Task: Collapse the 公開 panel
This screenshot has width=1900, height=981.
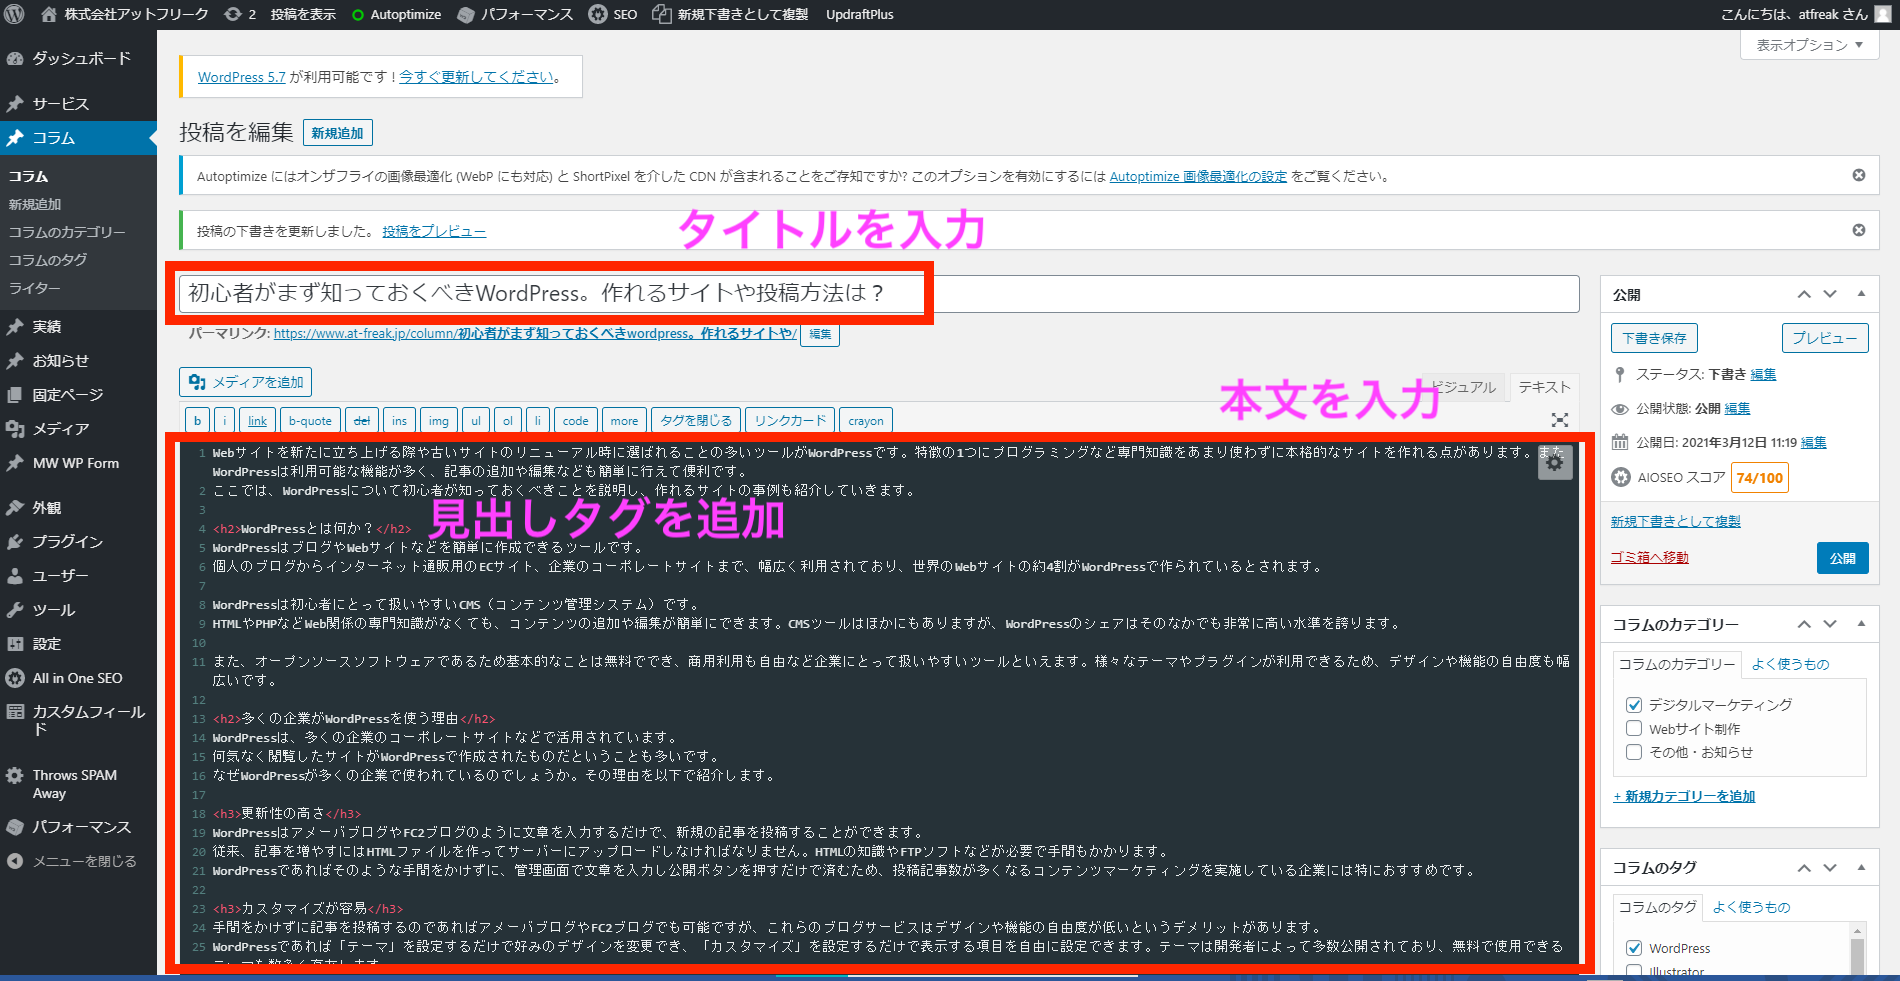Action: coord(1861,294)
